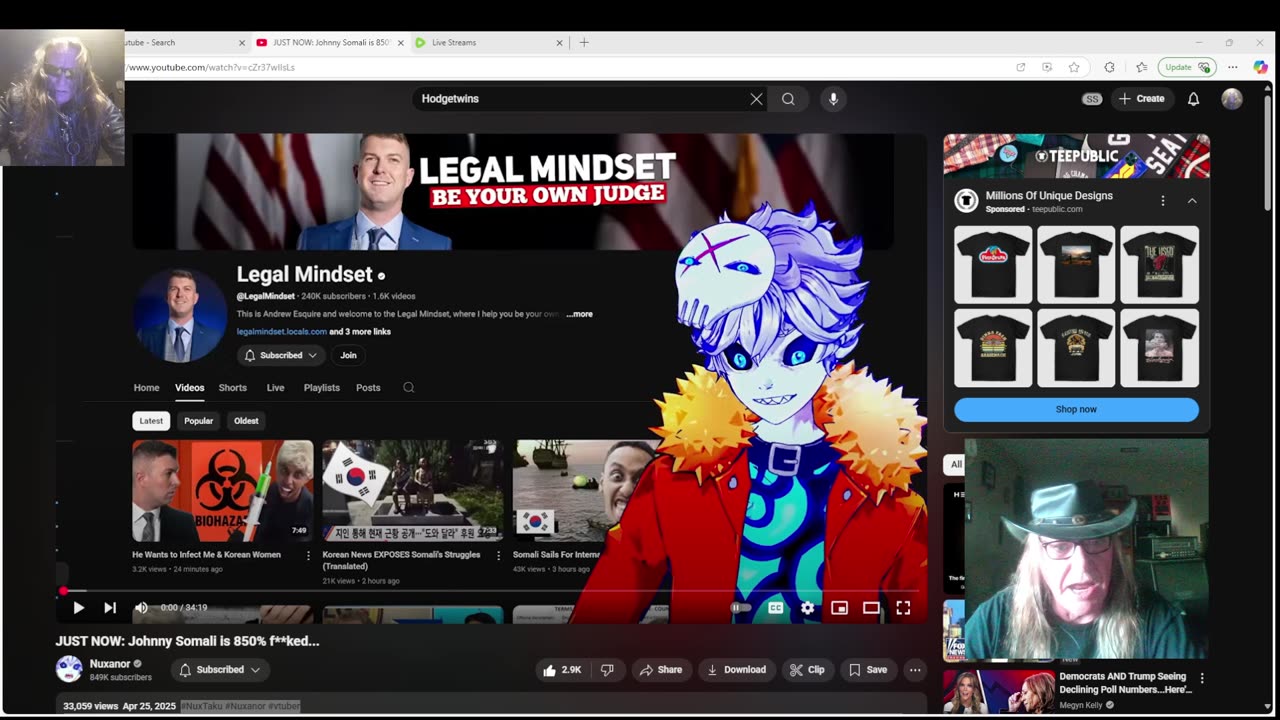Image resolution: width=1280 pixels, height=720 pixels.
Task: Open YouTube notifications bell
Action: pyautogui.click(x=1193, y=99)
